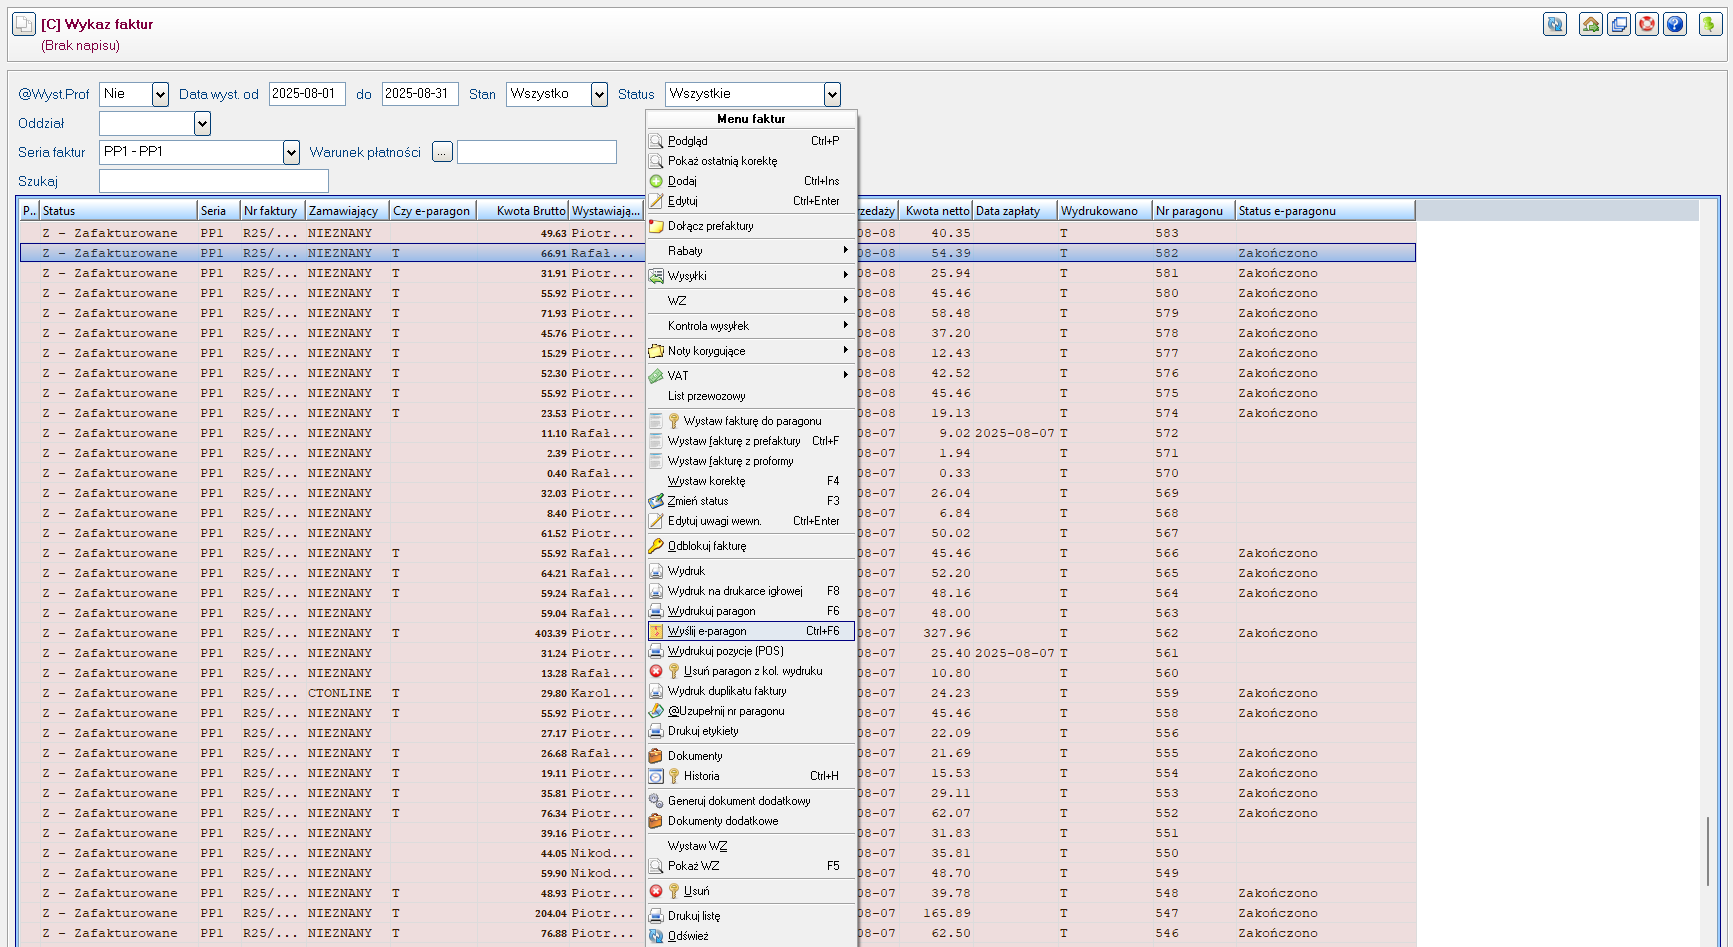Click the gear icon beside Generuj dokument dodatkowy
Image resolution: width=1733 pixels, height=947 pixels.
[x=656, y=801]
